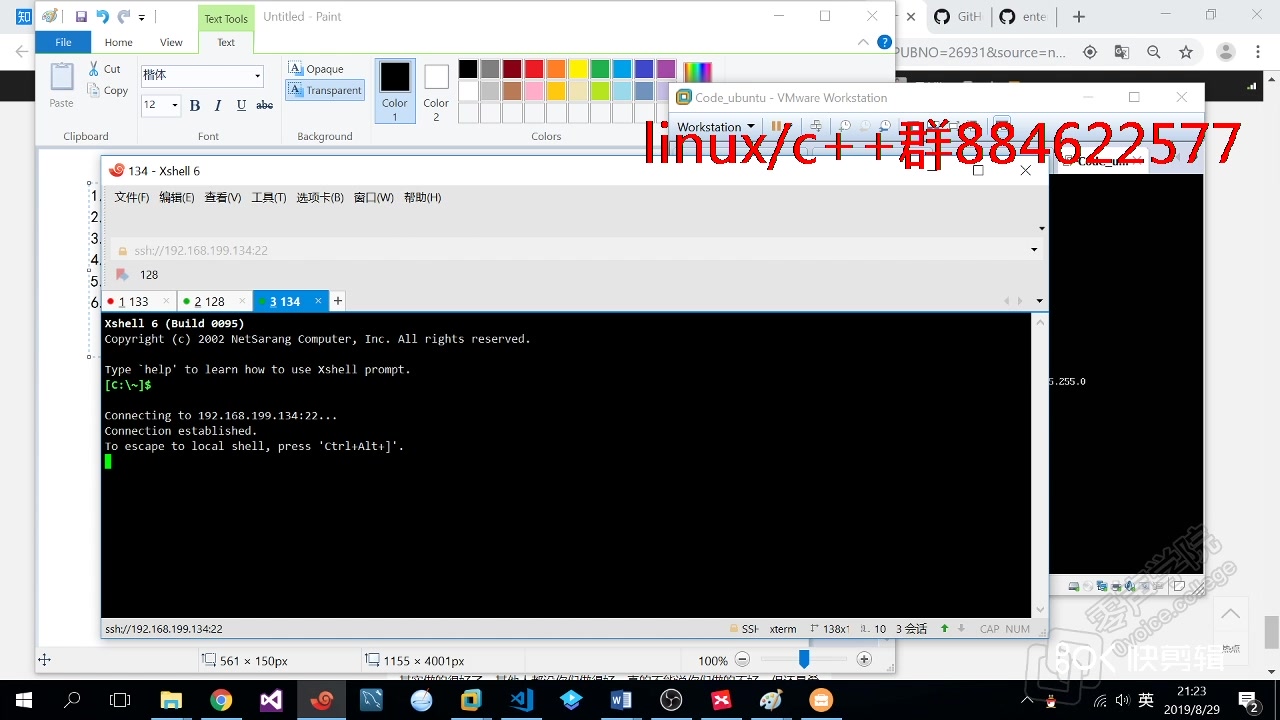
Task: Open Xshell 选项卡(B) menu
Action: point(320,197)
